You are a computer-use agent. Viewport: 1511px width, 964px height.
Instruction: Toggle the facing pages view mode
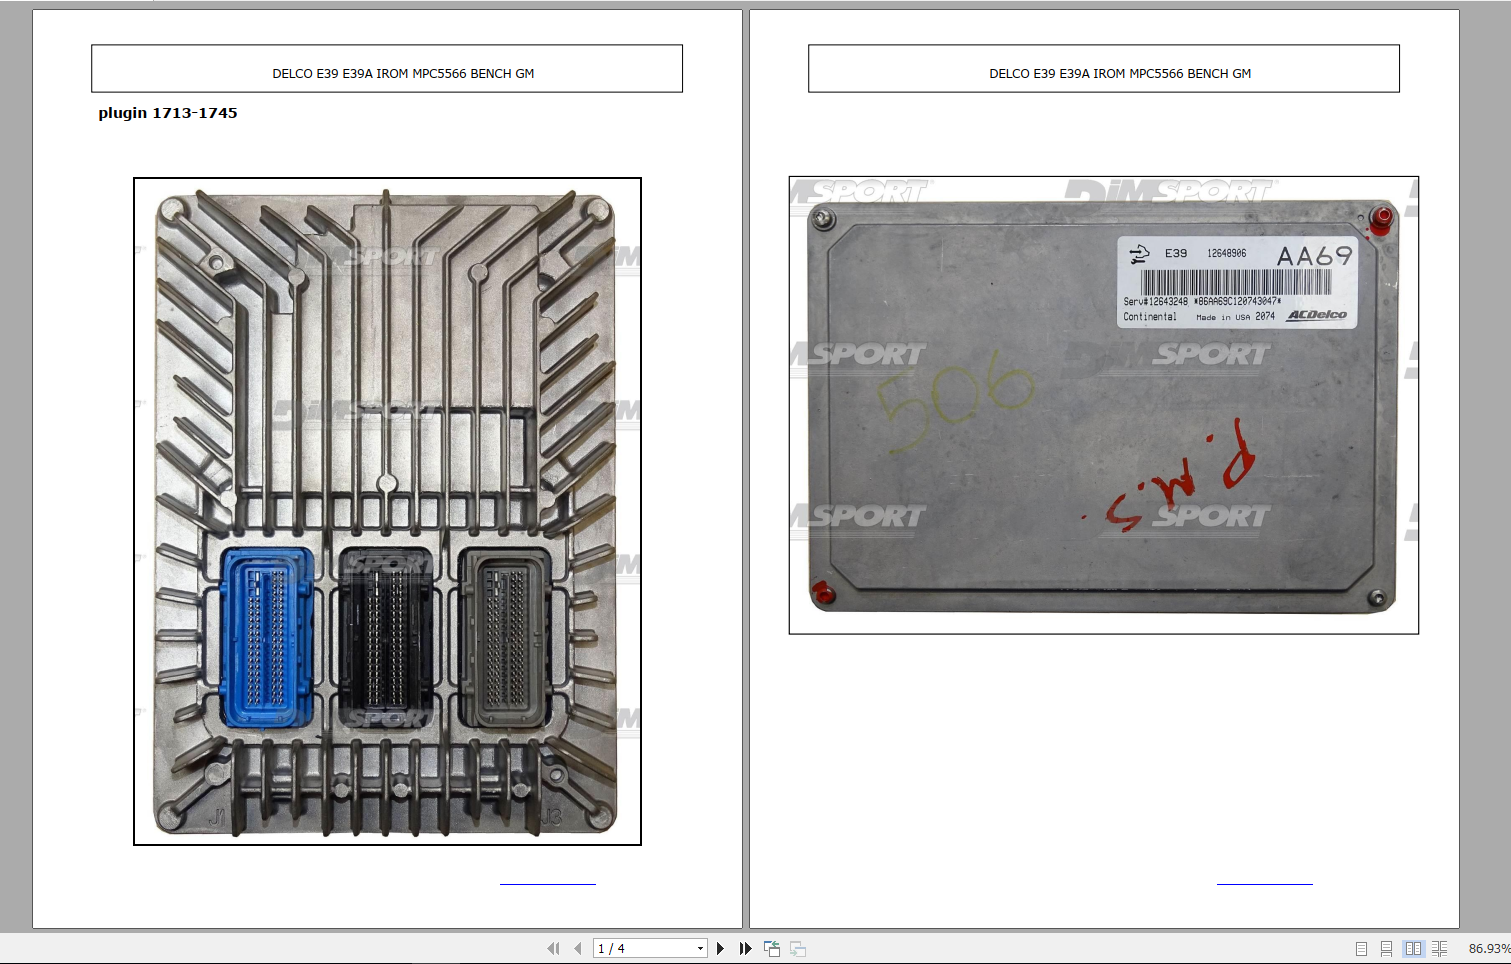[1413, 948]
